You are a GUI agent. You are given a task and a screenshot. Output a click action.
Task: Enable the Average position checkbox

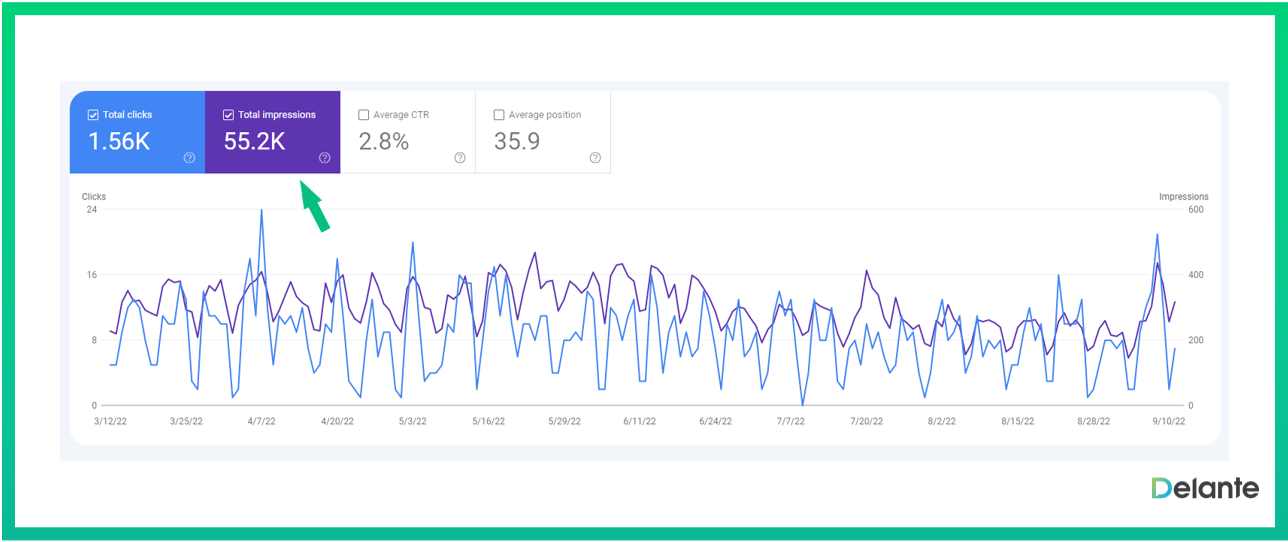(x=499, y=115)
